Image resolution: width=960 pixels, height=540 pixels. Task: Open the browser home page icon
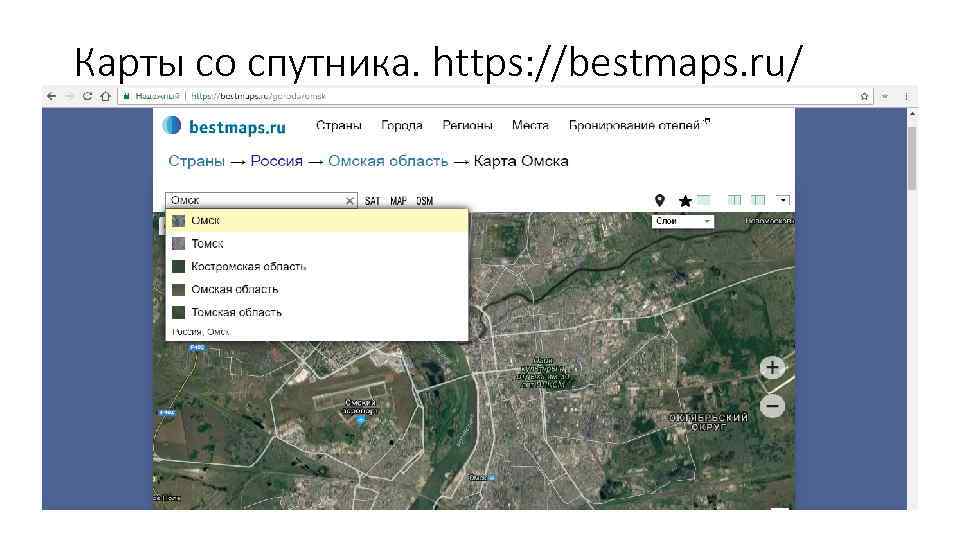click(x=105, y=96)
